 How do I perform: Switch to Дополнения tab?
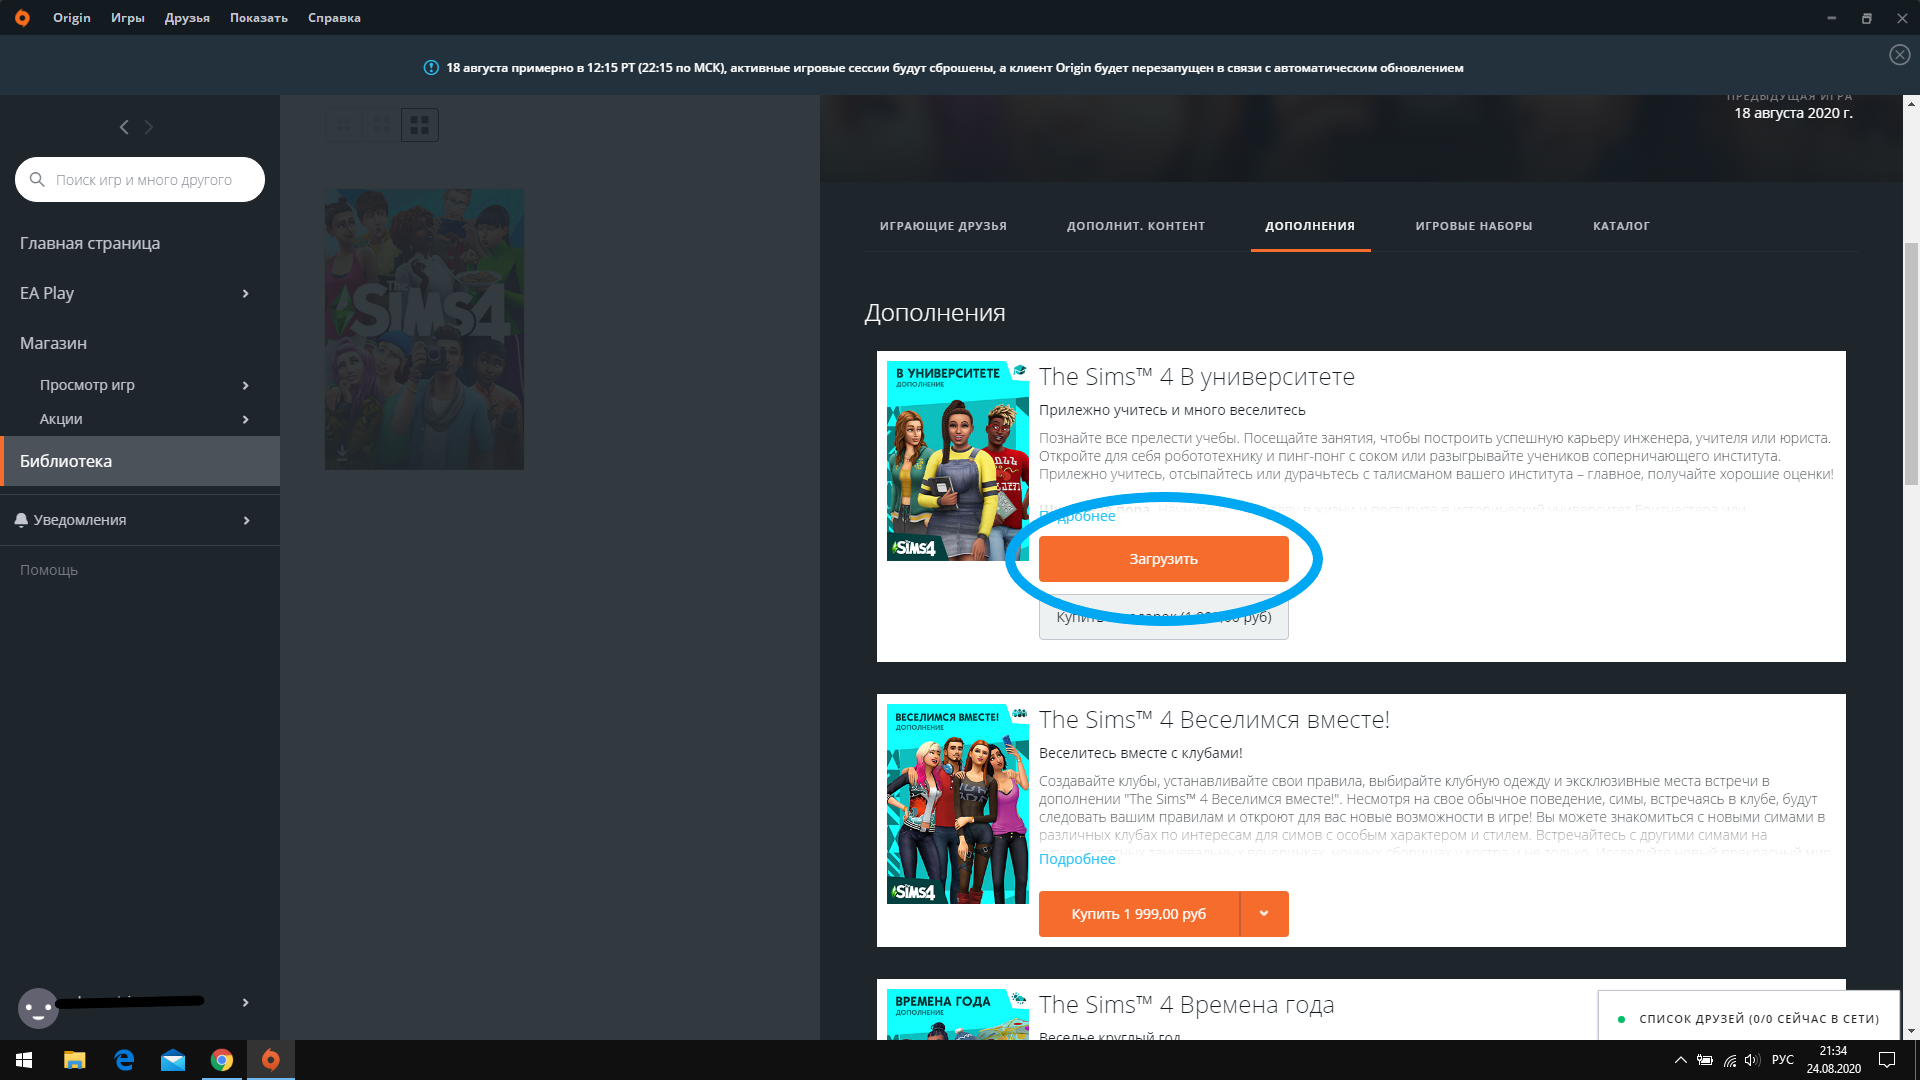1310,226
